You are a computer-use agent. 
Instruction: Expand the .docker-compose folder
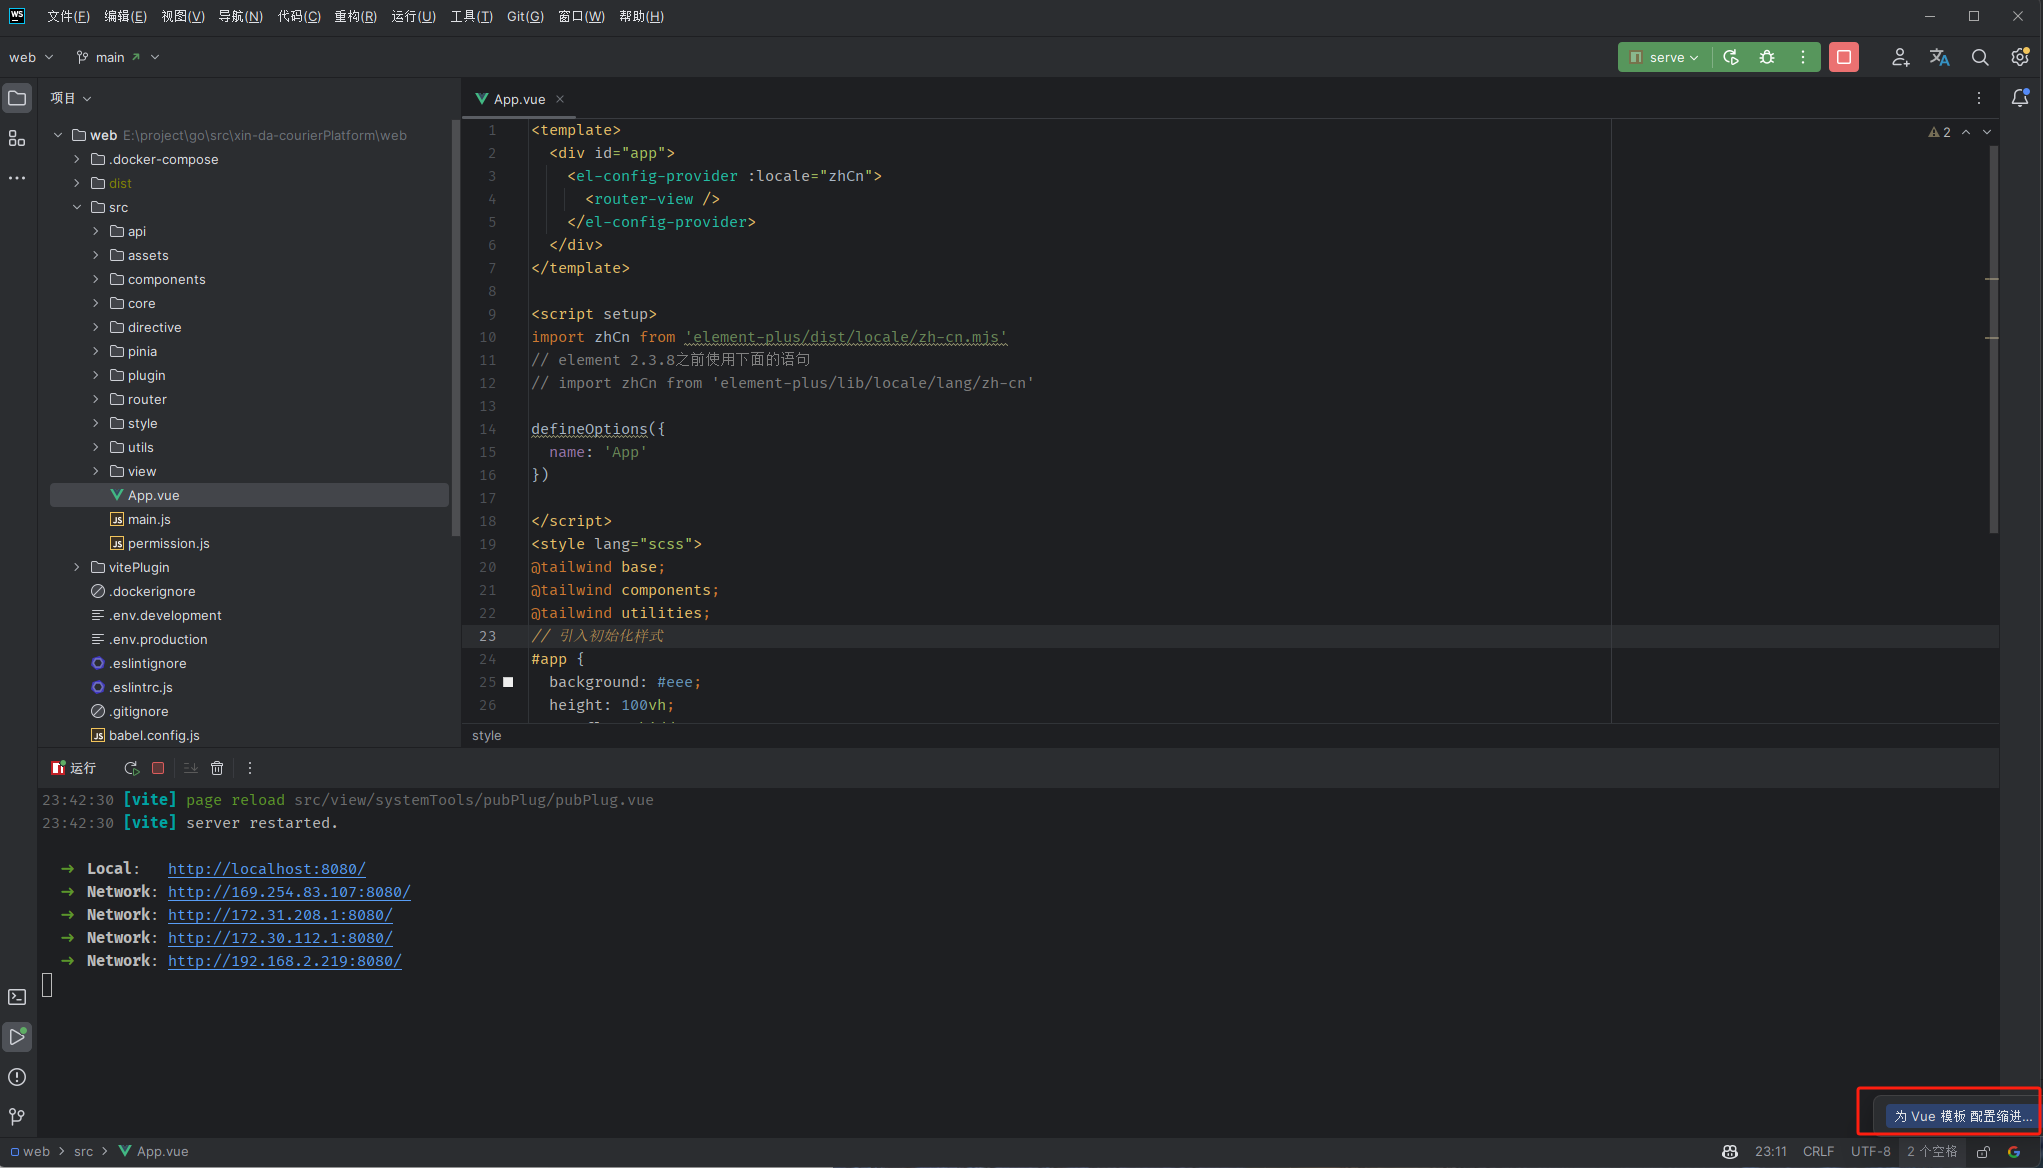[77, 159]
